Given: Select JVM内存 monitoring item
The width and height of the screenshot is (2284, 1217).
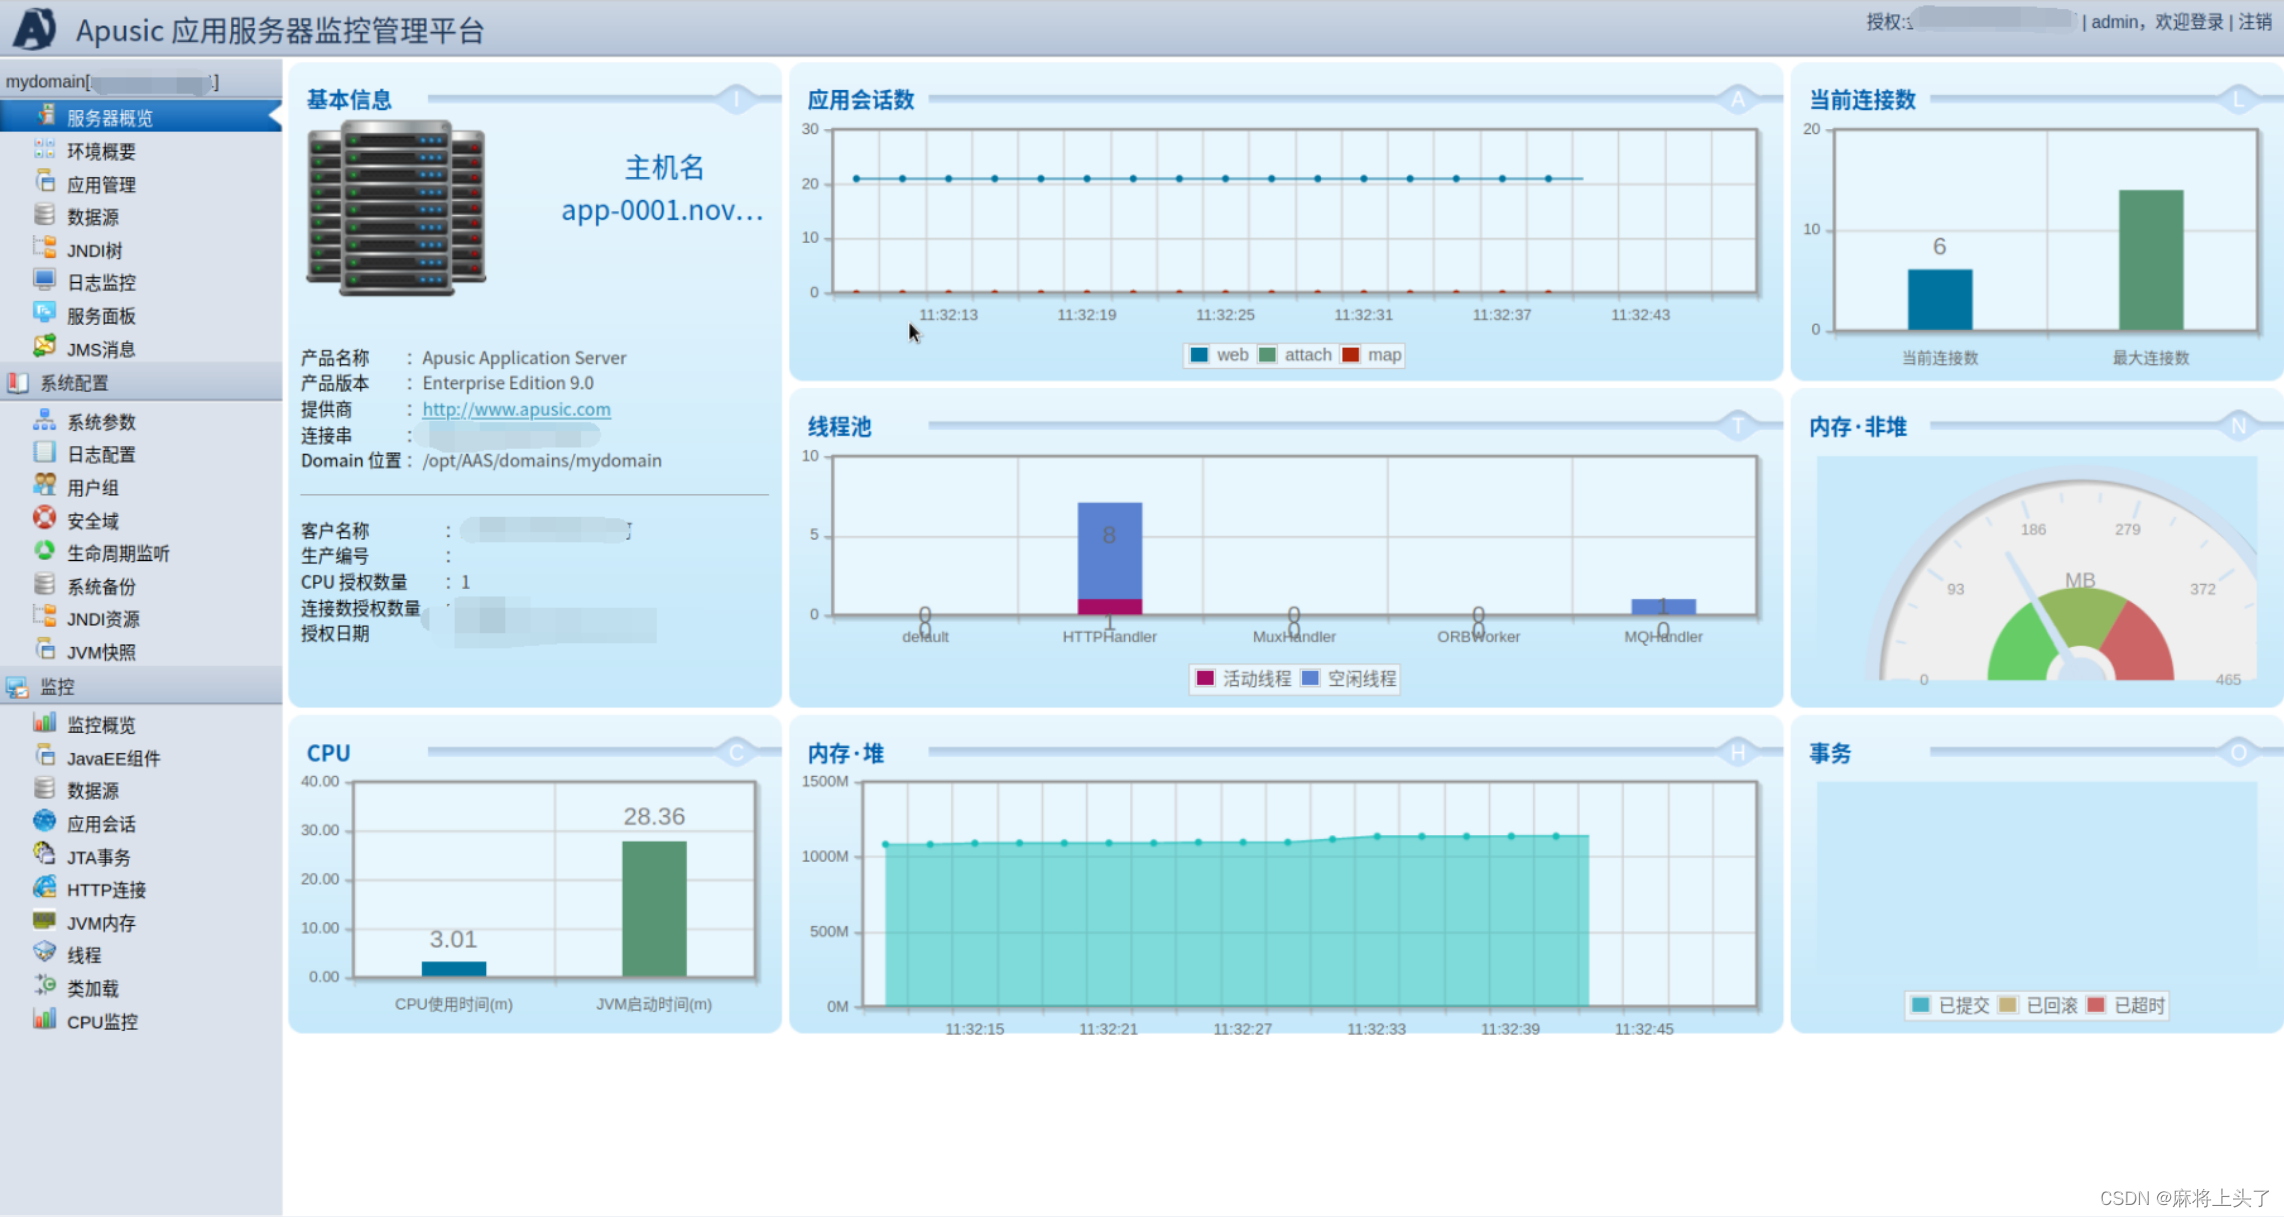Looking at the screenshot, I should click(x=100, y=923).
